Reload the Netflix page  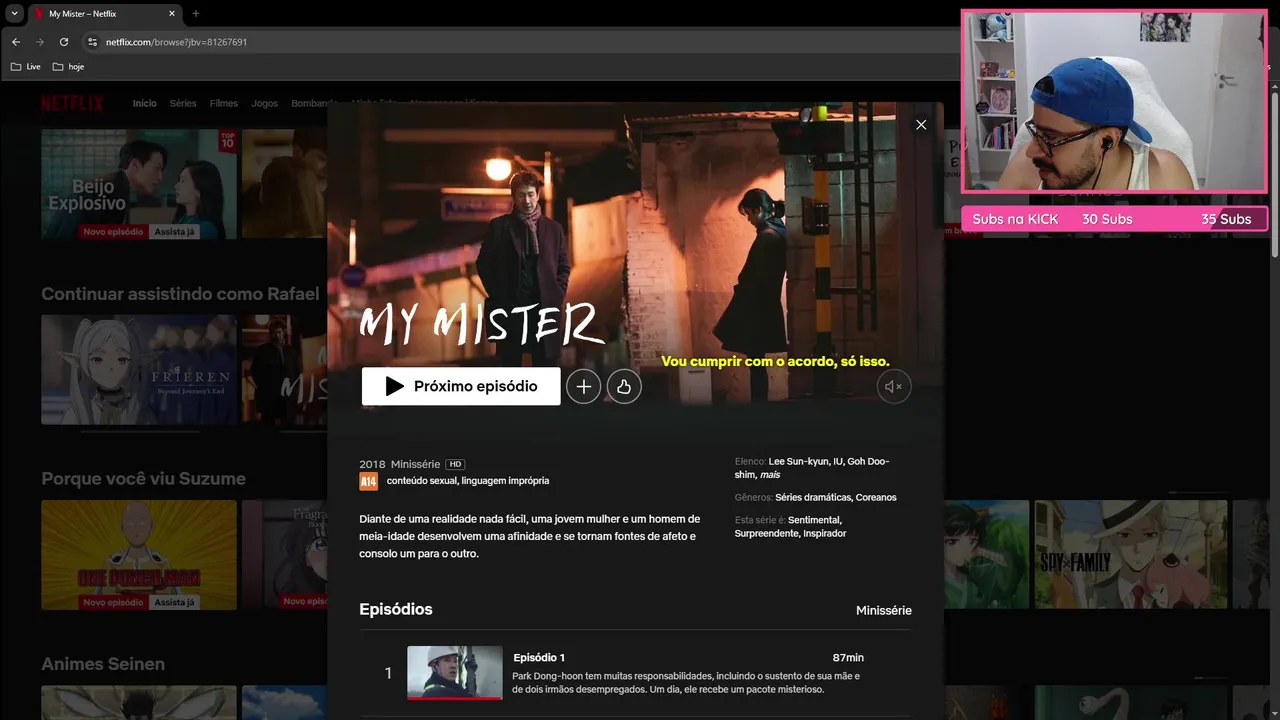pos(64,42)
